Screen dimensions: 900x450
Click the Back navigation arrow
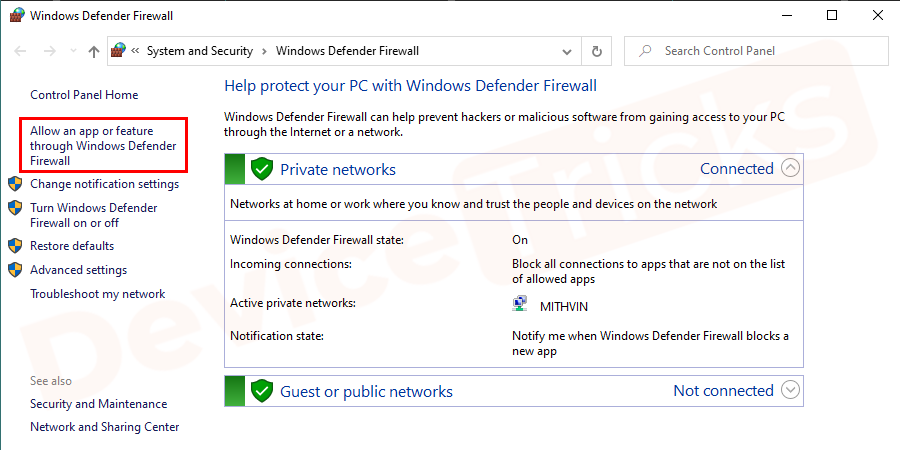coord(21,51)
